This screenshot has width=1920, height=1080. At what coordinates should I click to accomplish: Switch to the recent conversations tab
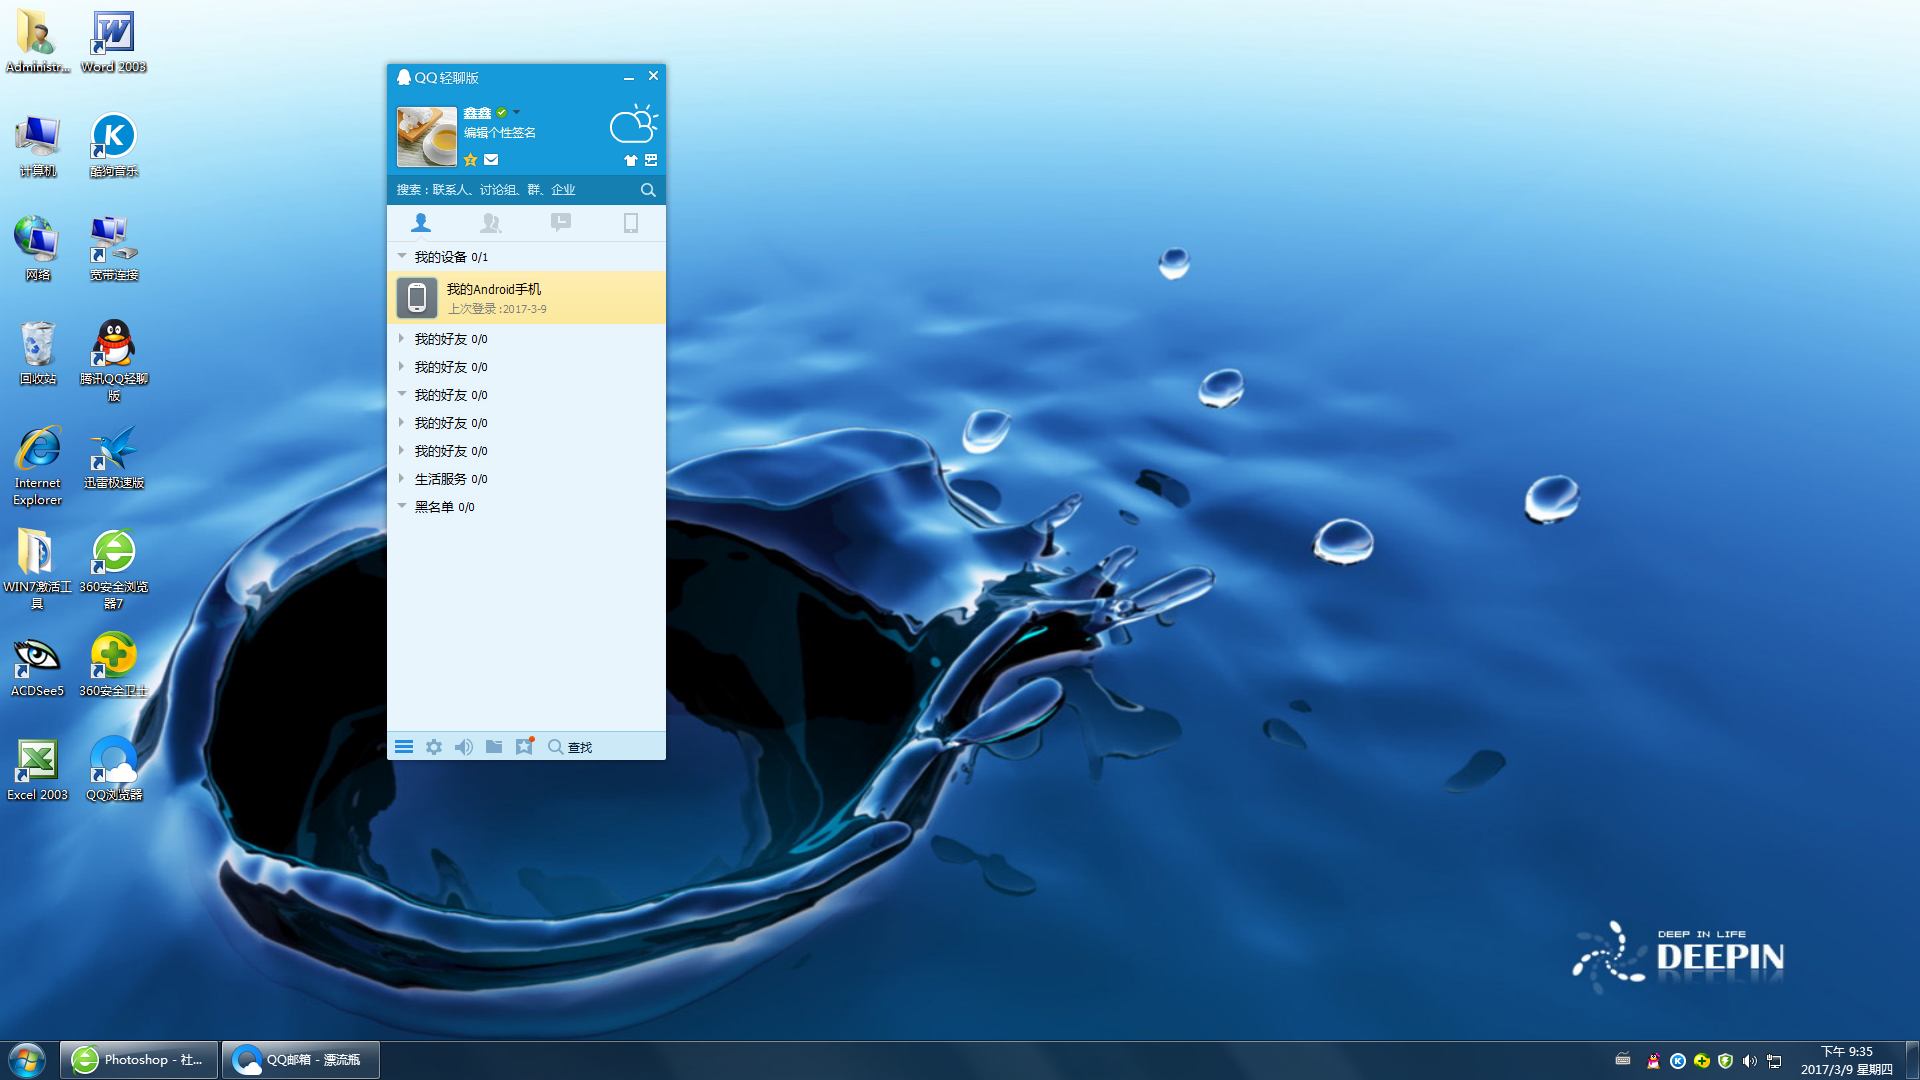pyautogui.click(x=560, y=223)
